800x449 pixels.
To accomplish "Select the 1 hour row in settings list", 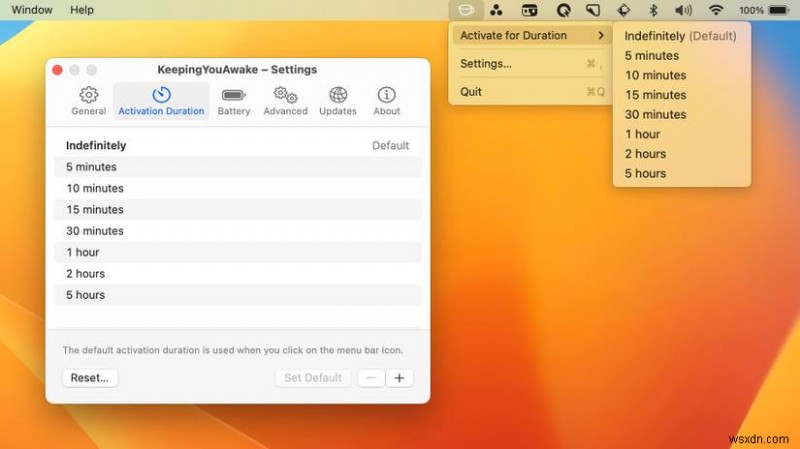I will pos(238,253).
